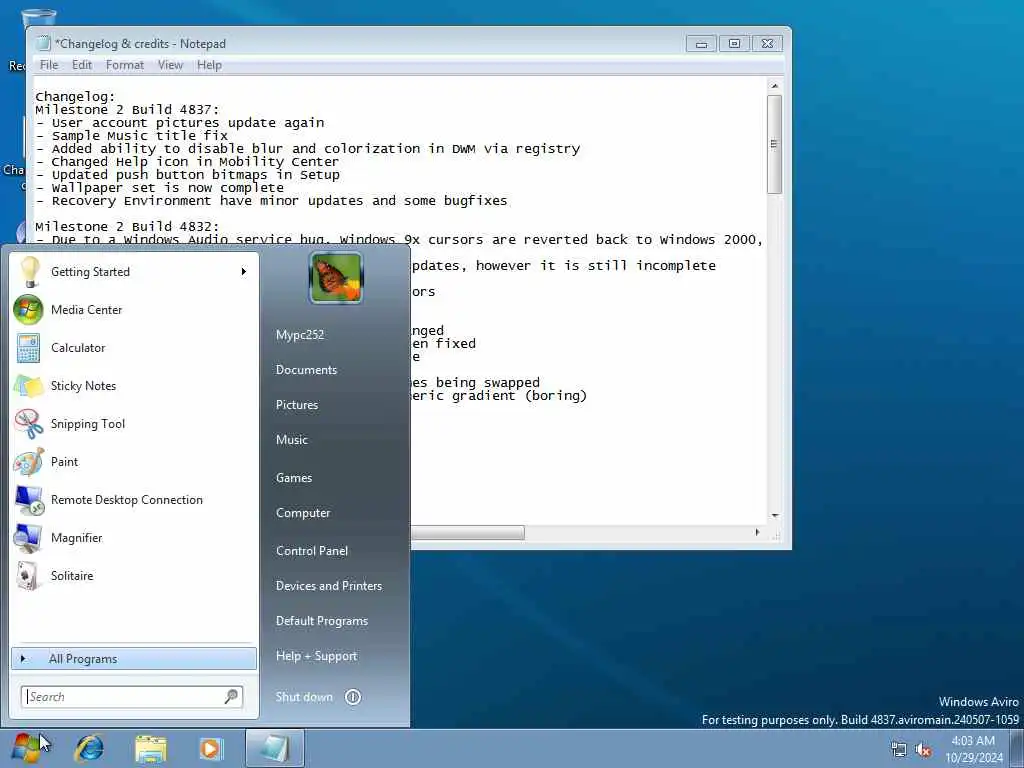Open Windows Explorer folder on the taskbar
This screenshot has width=1024, height=768.
(151, 748)
